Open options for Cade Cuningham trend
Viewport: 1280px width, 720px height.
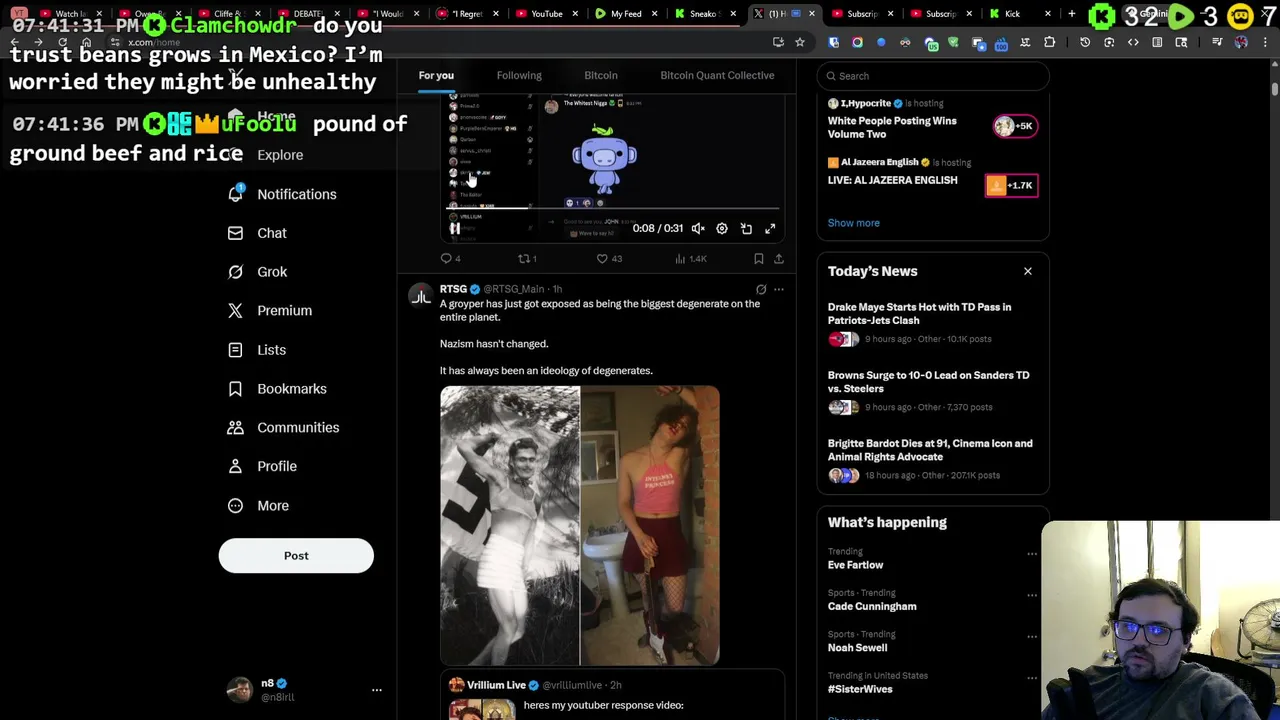click(x=1032, y=594)
